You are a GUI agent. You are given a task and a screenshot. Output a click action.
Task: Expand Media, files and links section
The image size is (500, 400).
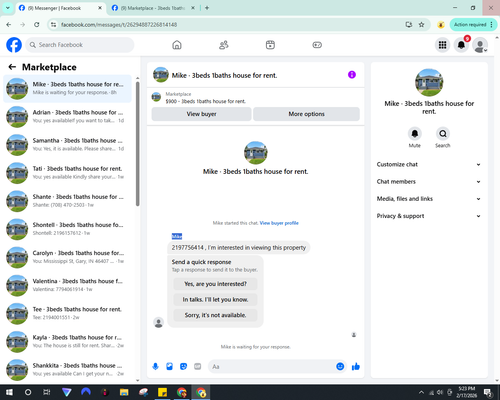[x=429, y=199]
